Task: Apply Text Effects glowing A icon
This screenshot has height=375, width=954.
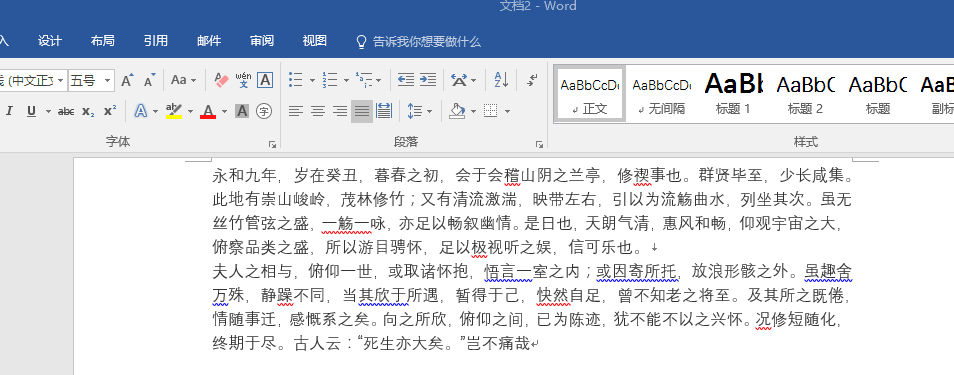Action: pos(141,111)
